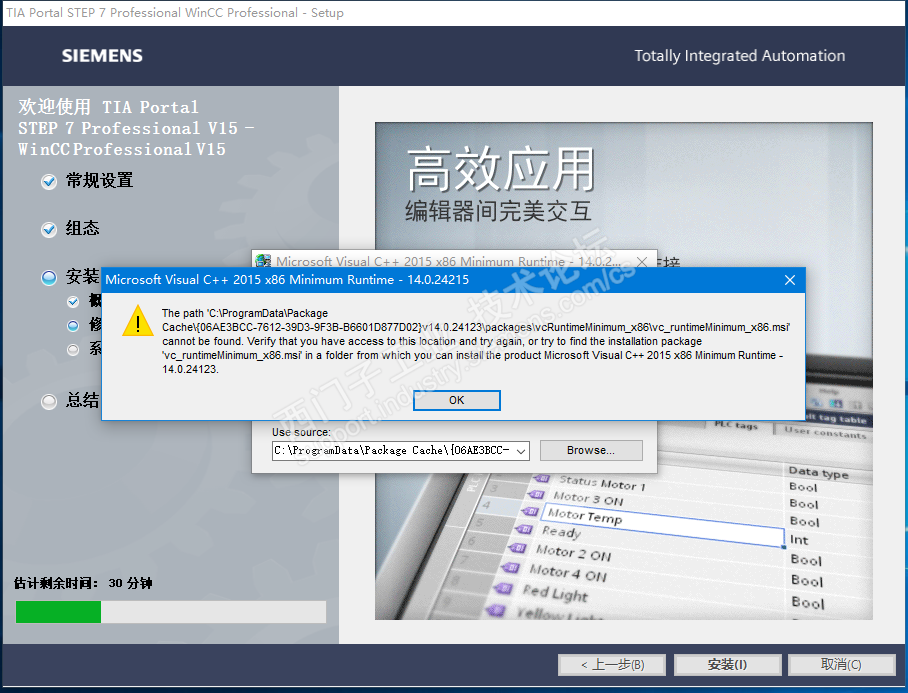Click the 上一步(B) back button
Image resolution: width=908 pixels, height=693 pixels.
[612, 665]
